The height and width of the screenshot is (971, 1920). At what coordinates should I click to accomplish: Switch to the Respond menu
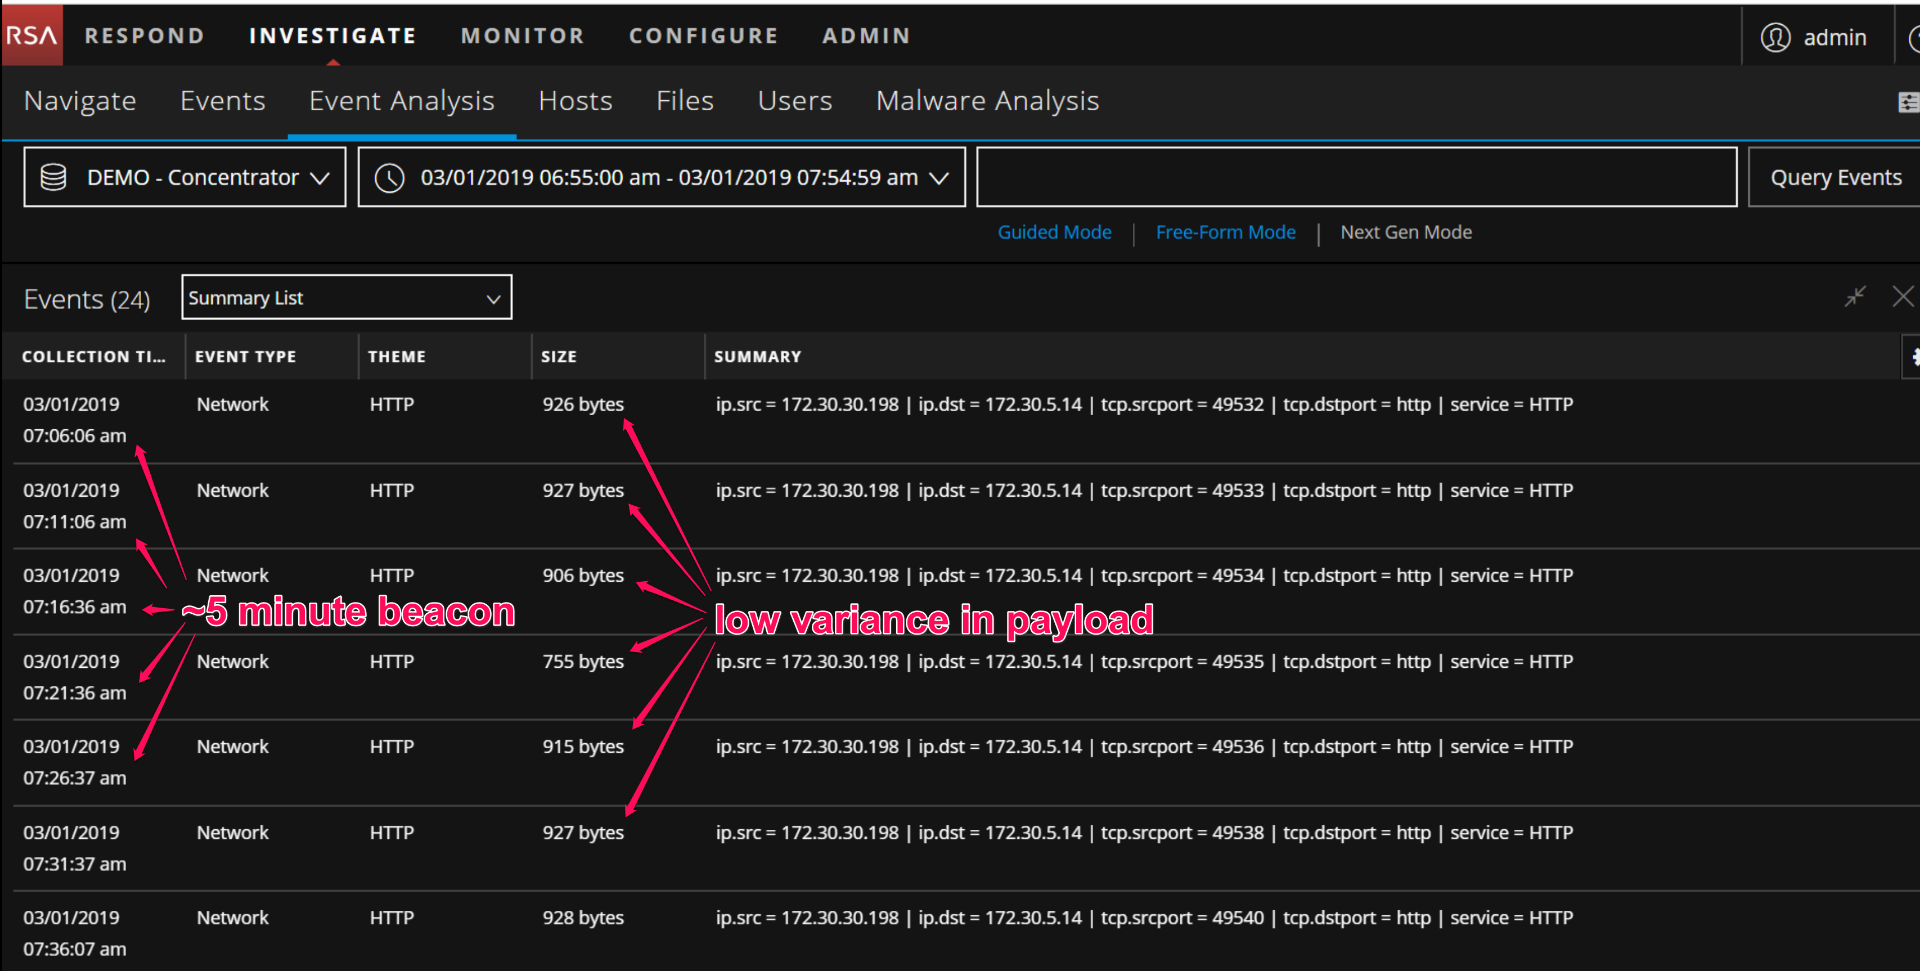click(144, 36)
